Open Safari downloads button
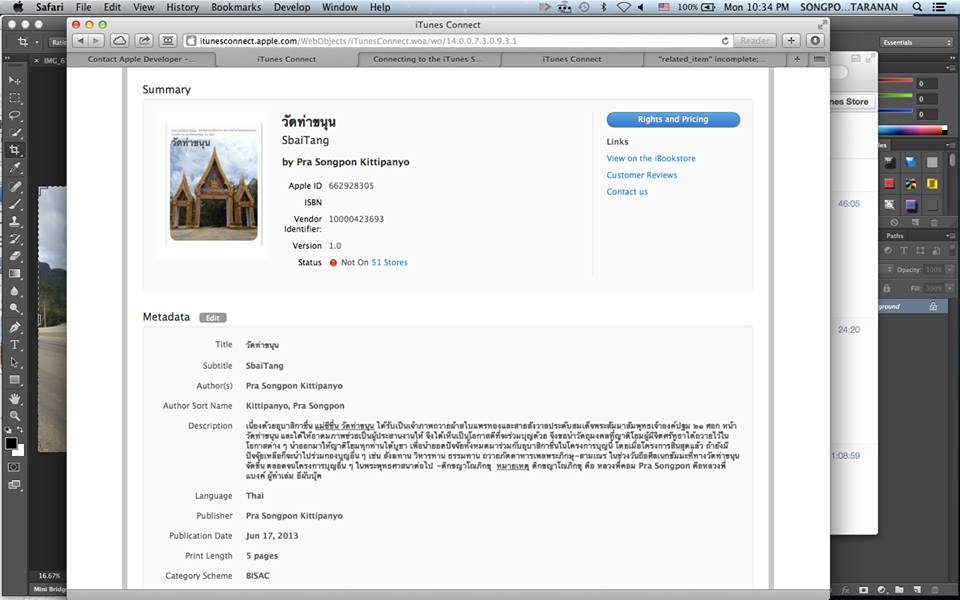 (814, 41)
